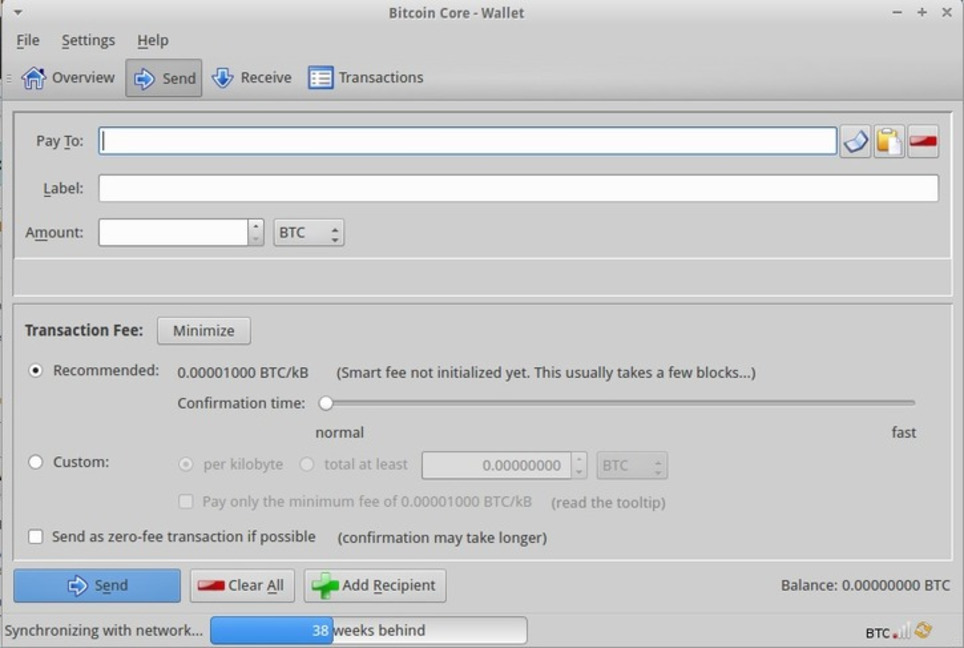This screenshot has height=648, width=964.
Task: Maximize the Bitcoin Core window
Action: coord(922,12)
